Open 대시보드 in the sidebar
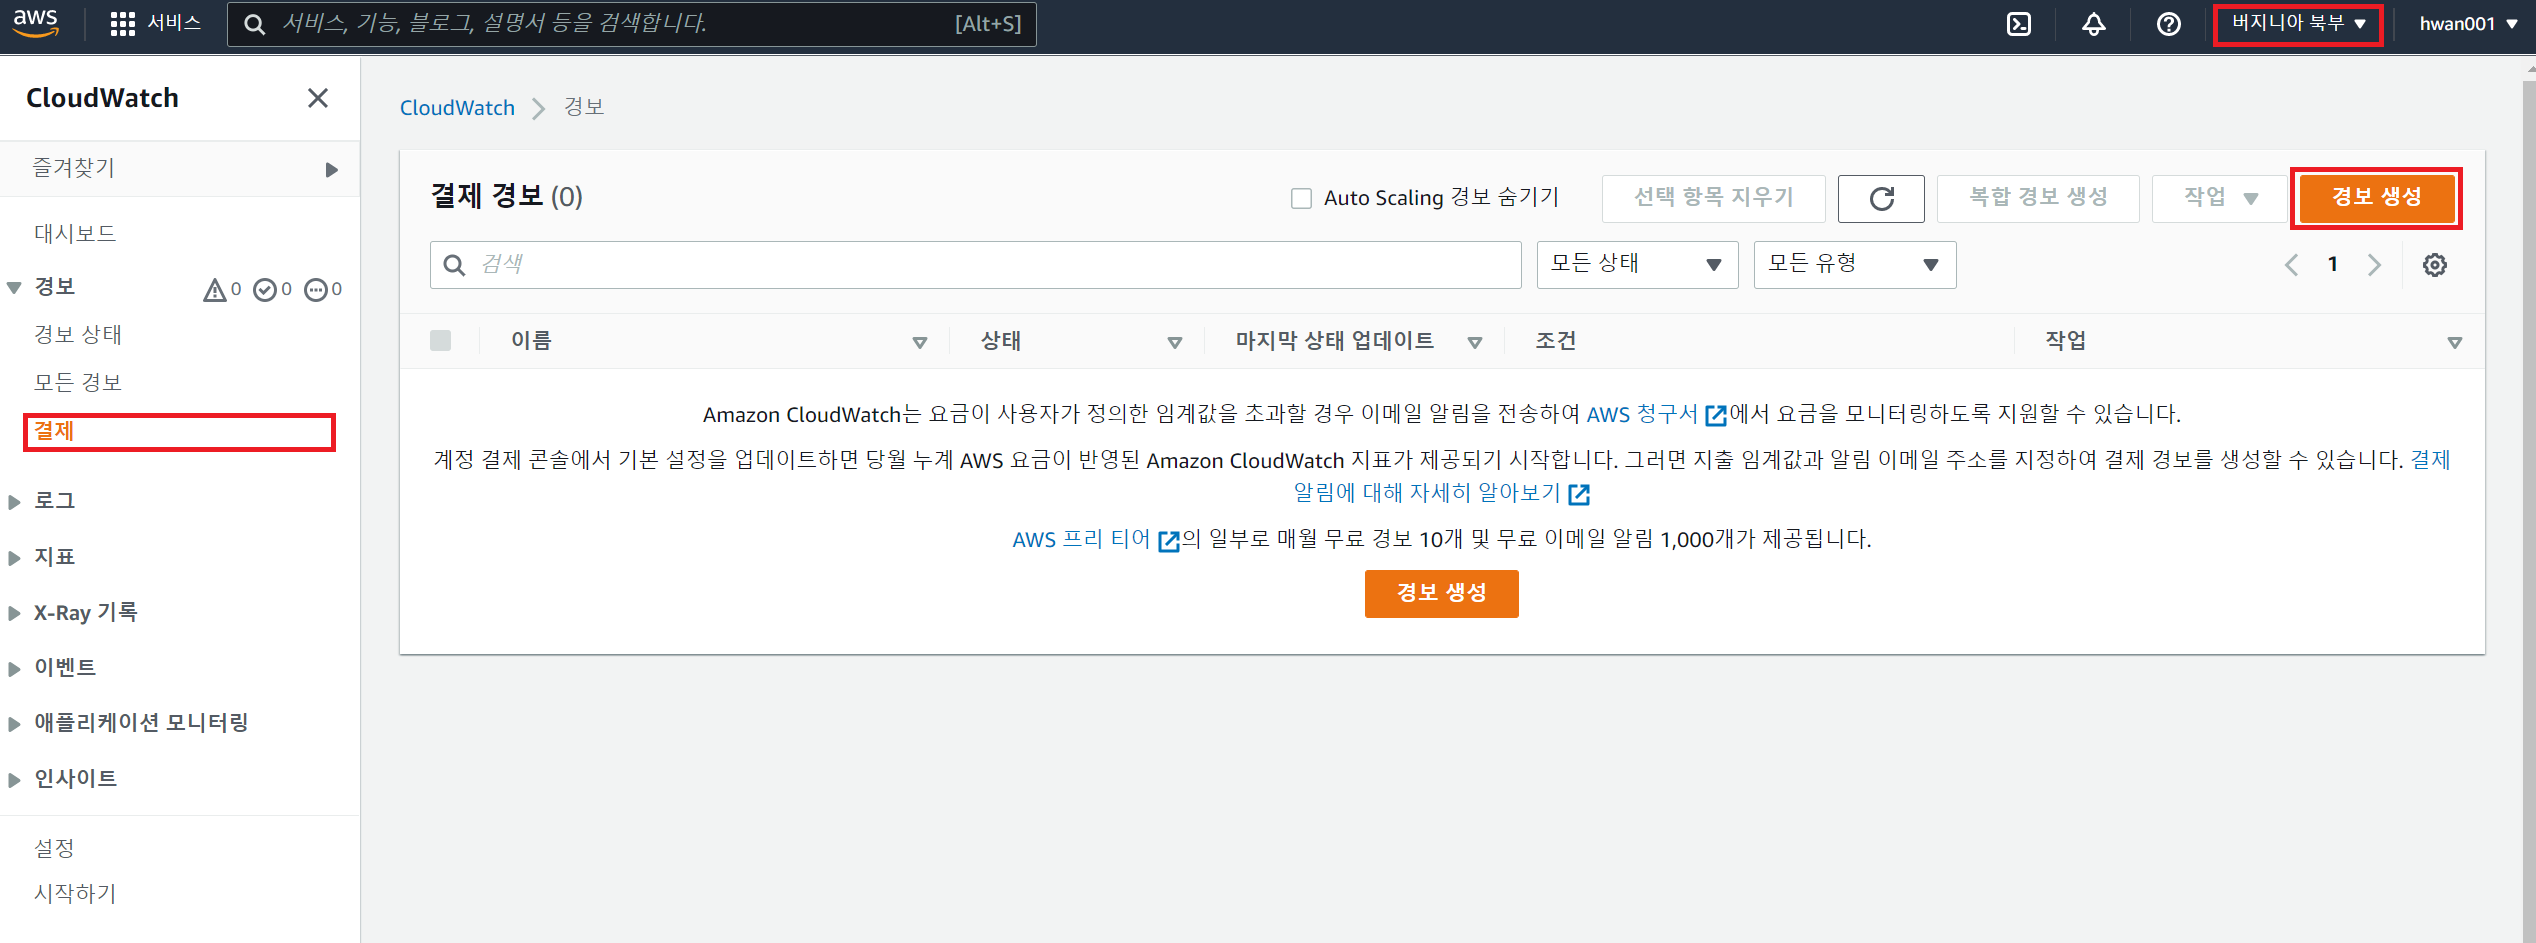 point(75,234)
